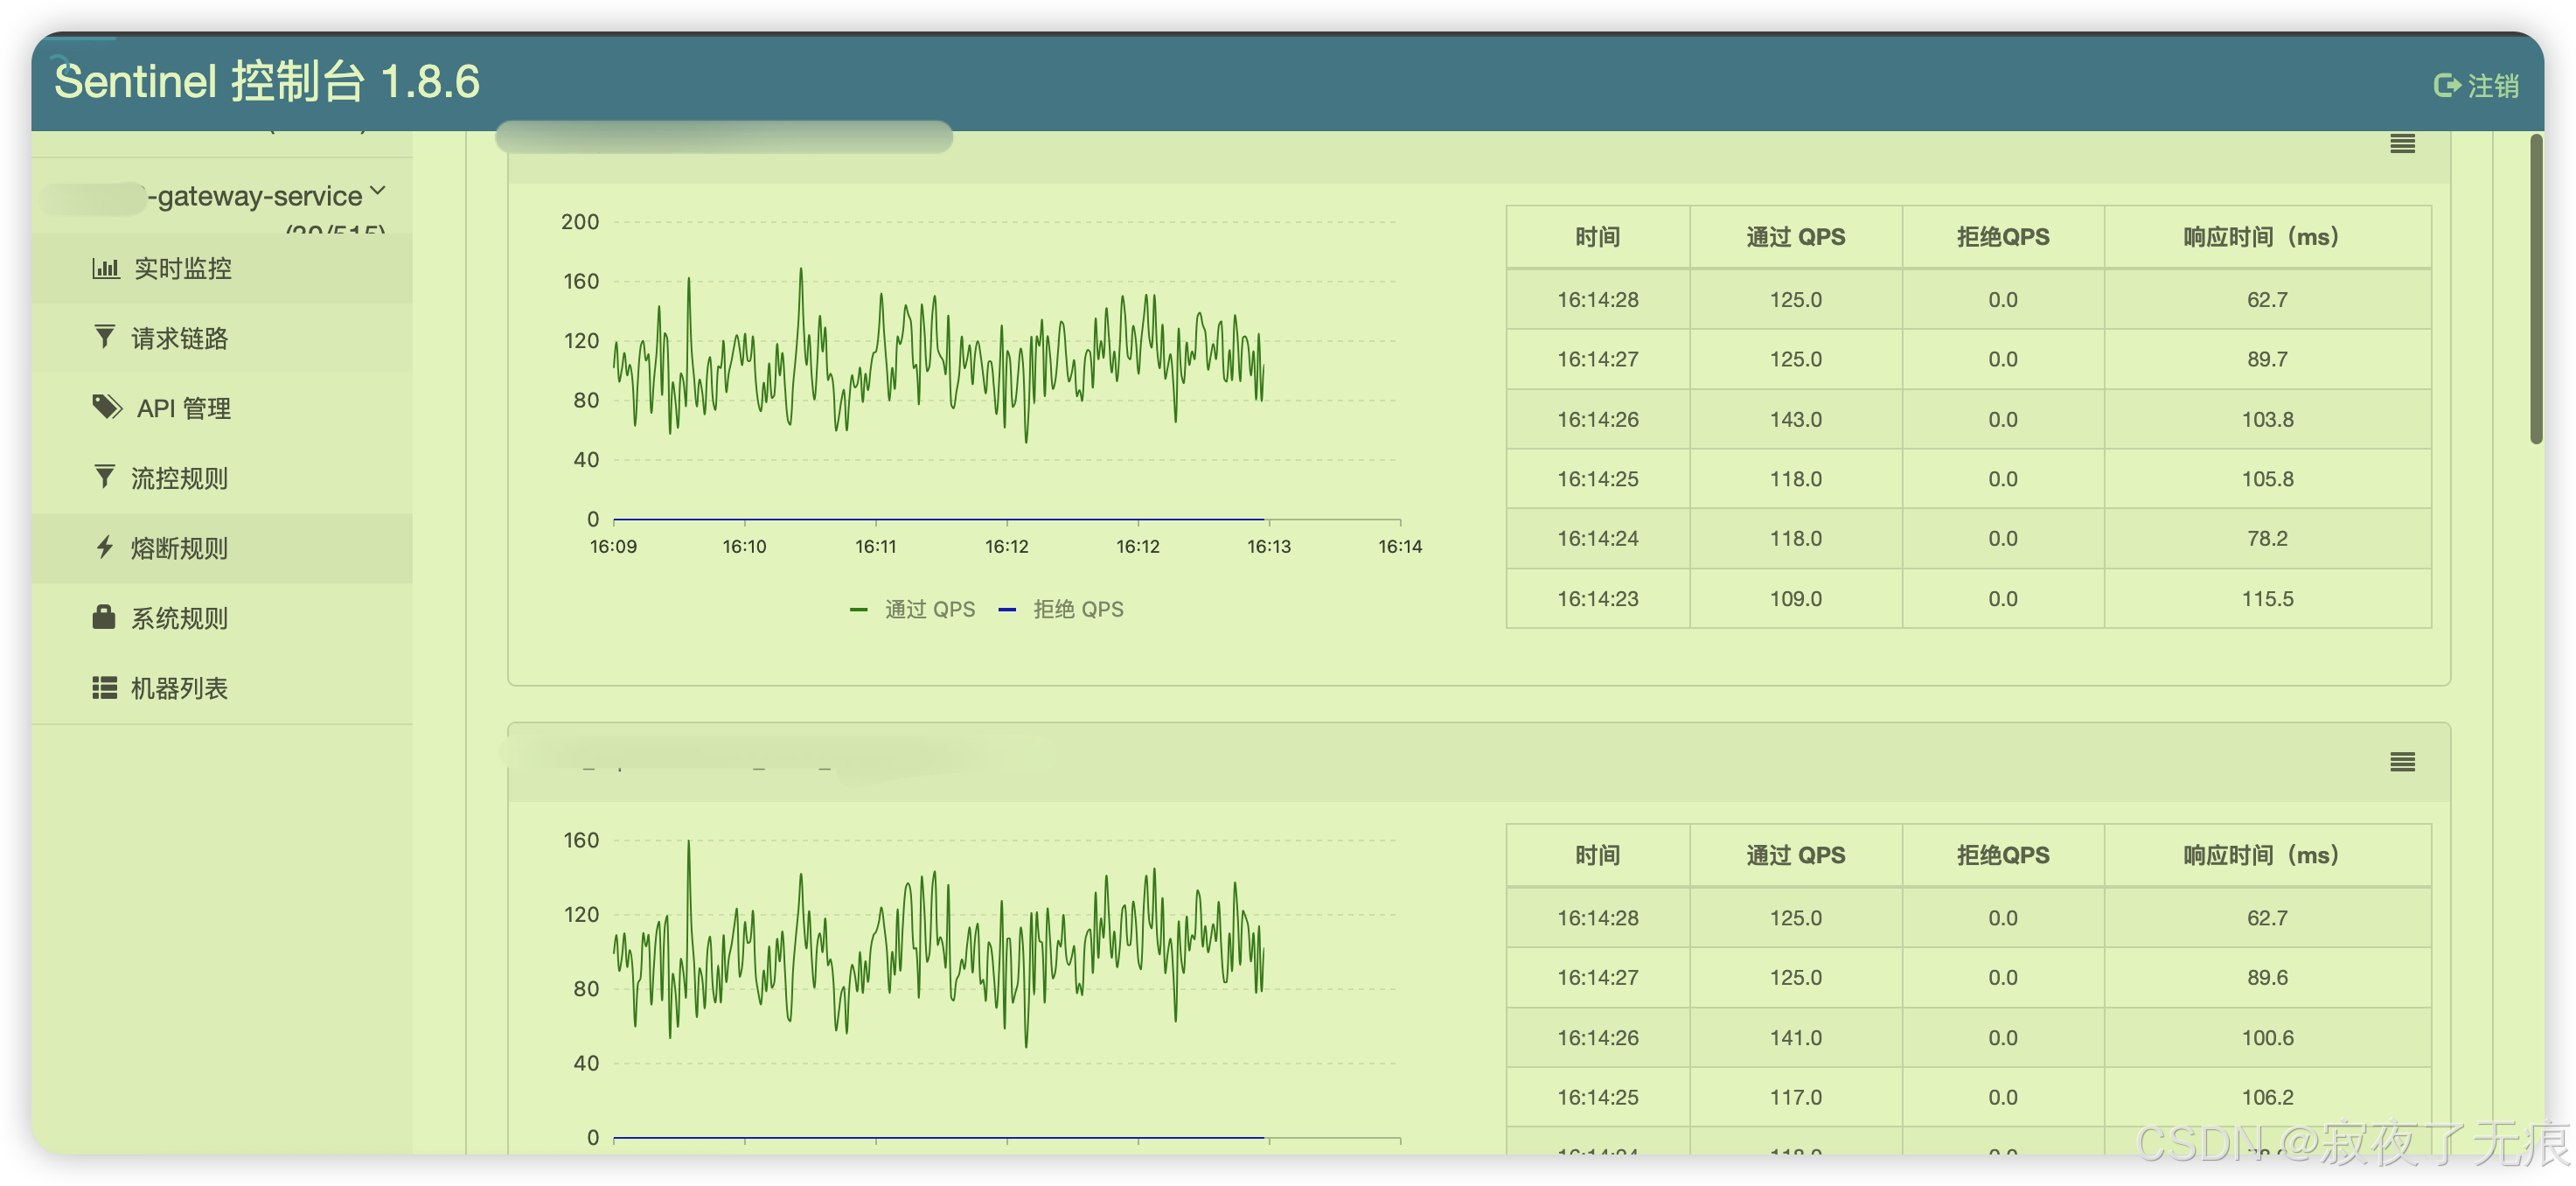Screen dimensions: 2576x1186
Task: Click the lightning bolt icon for 熔断规则
Action: point(104,547)
